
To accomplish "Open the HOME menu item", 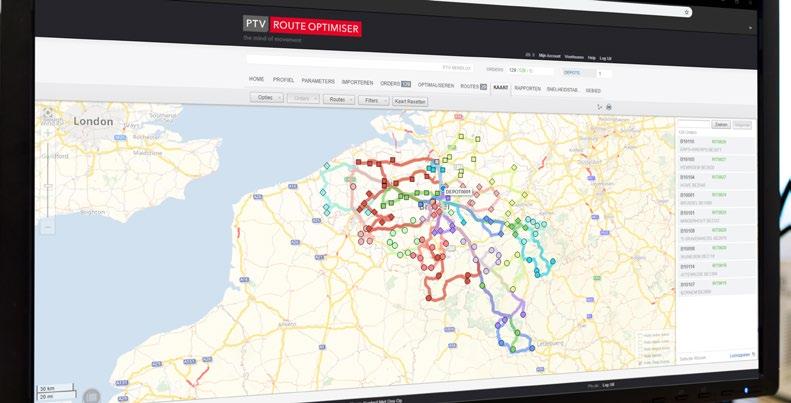I will click(x=256, y=80).
